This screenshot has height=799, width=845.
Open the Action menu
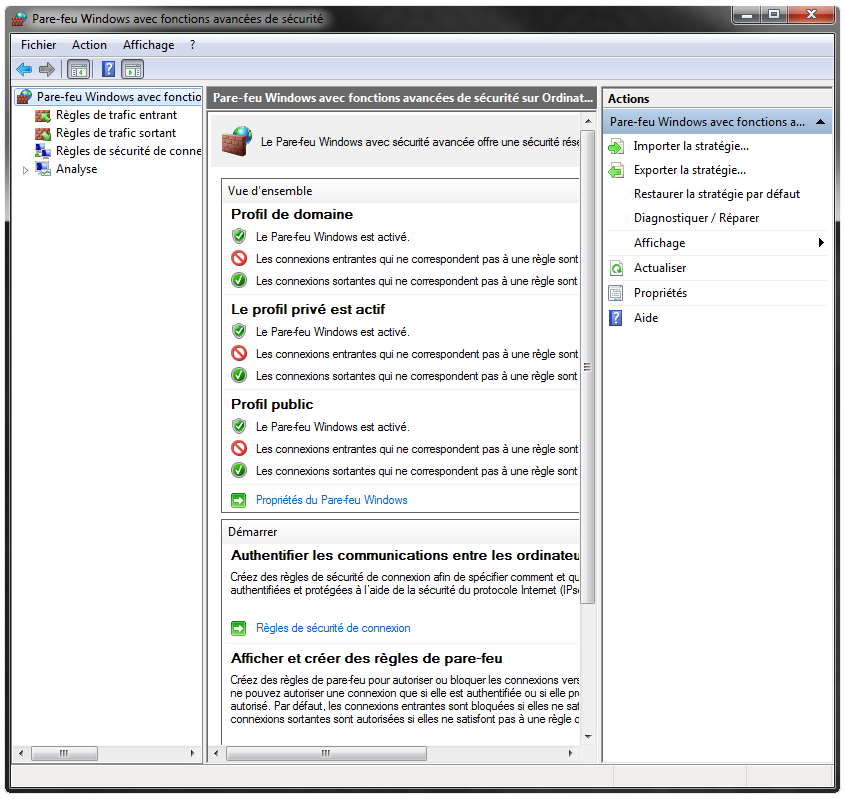click(89, 45)
